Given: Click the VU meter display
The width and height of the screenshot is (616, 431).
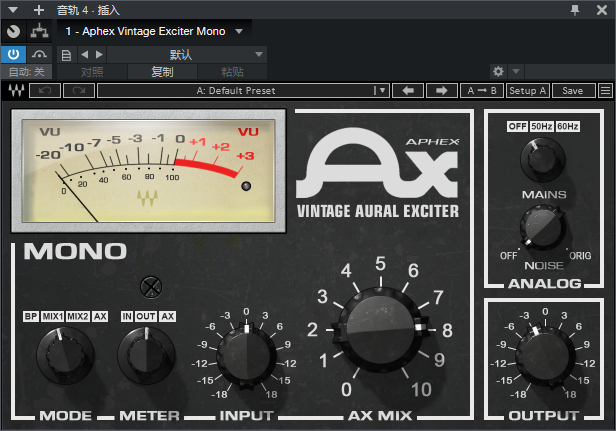Looking at the screenshot, I should point(148,171).
